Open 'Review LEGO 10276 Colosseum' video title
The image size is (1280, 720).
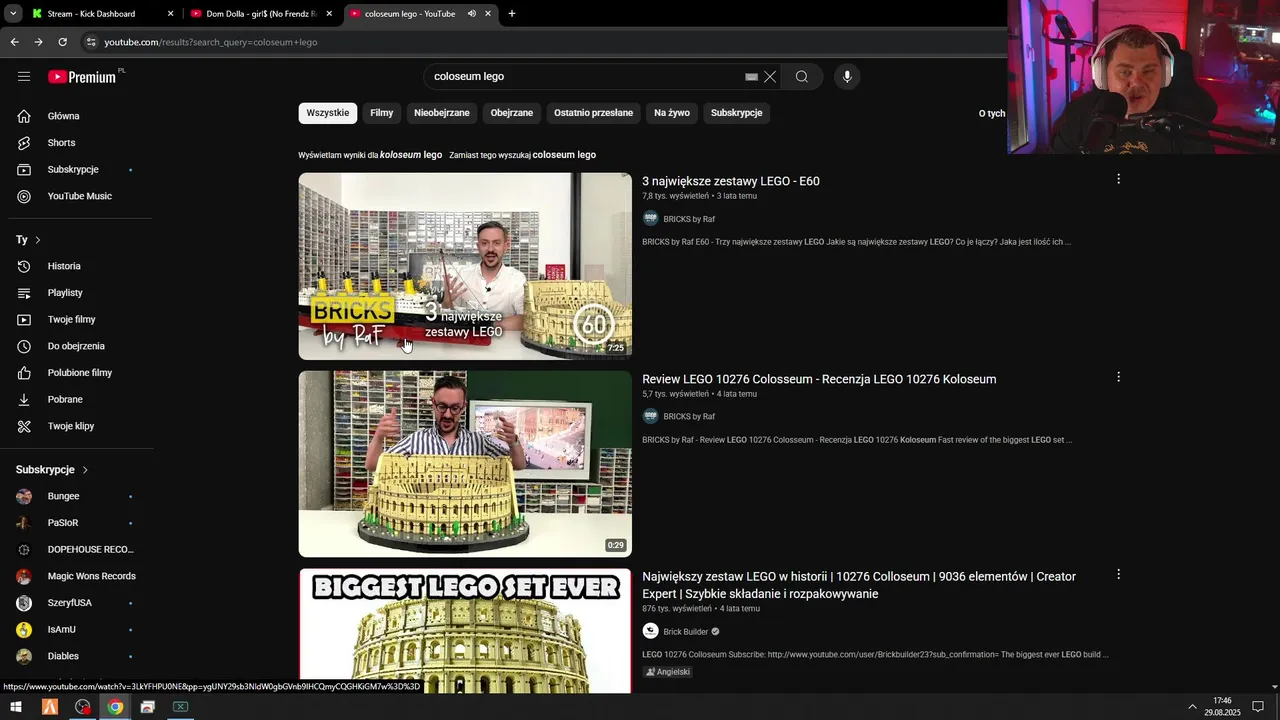click(x=819, y=379)
